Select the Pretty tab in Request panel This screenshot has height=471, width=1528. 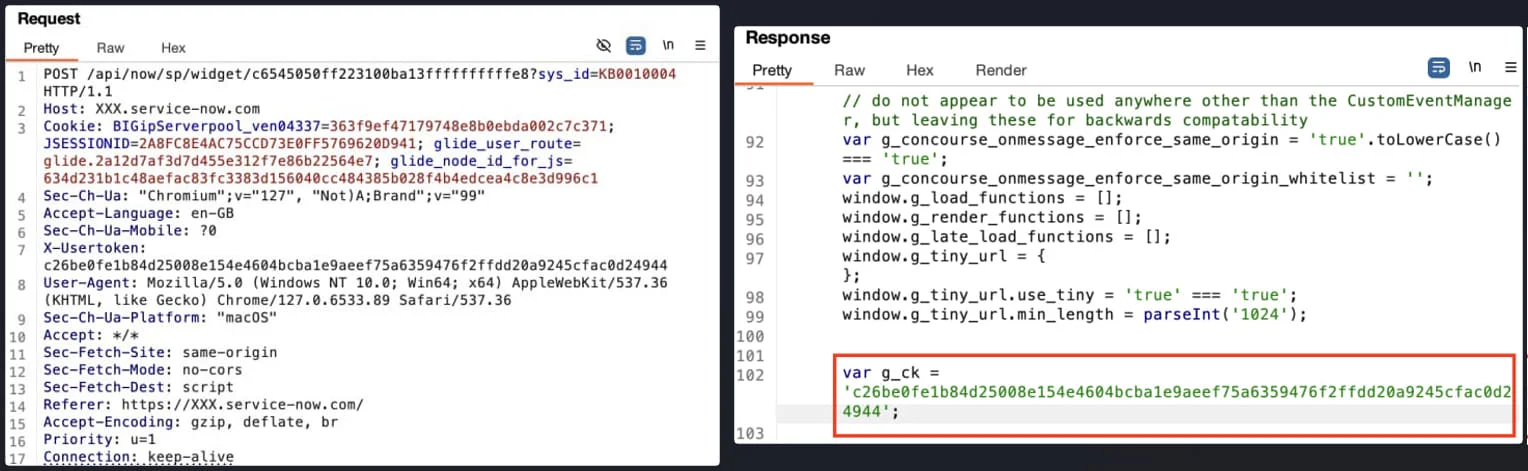pos(42,48)
